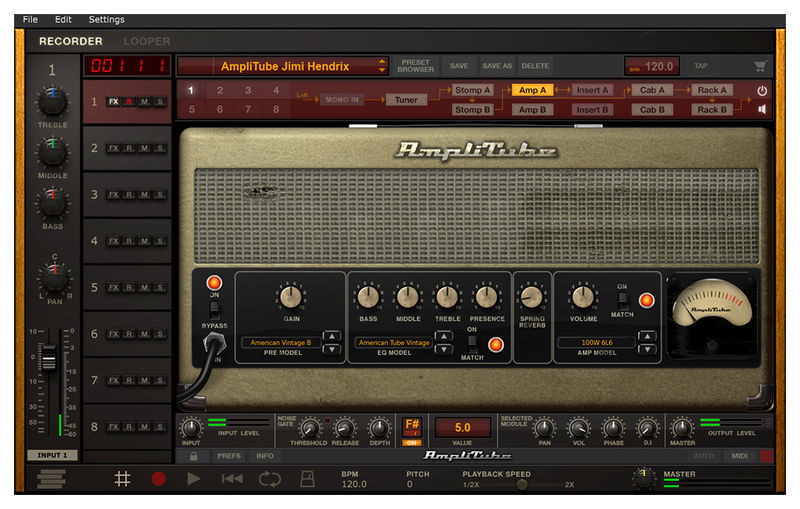Viewport: 800px width, 509px height.
Task: Toggle the amp ON red power light
Action: [214, 283]
